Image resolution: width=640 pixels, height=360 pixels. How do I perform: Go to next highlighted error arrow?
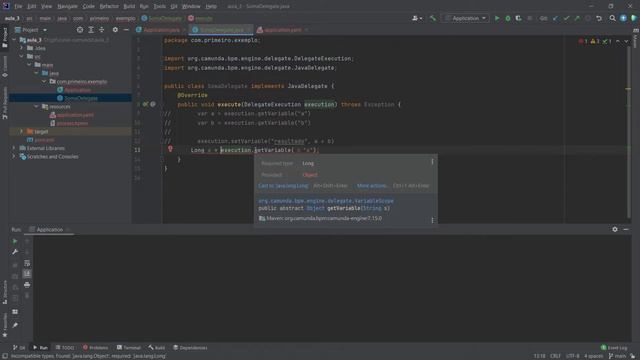[626, 41]
